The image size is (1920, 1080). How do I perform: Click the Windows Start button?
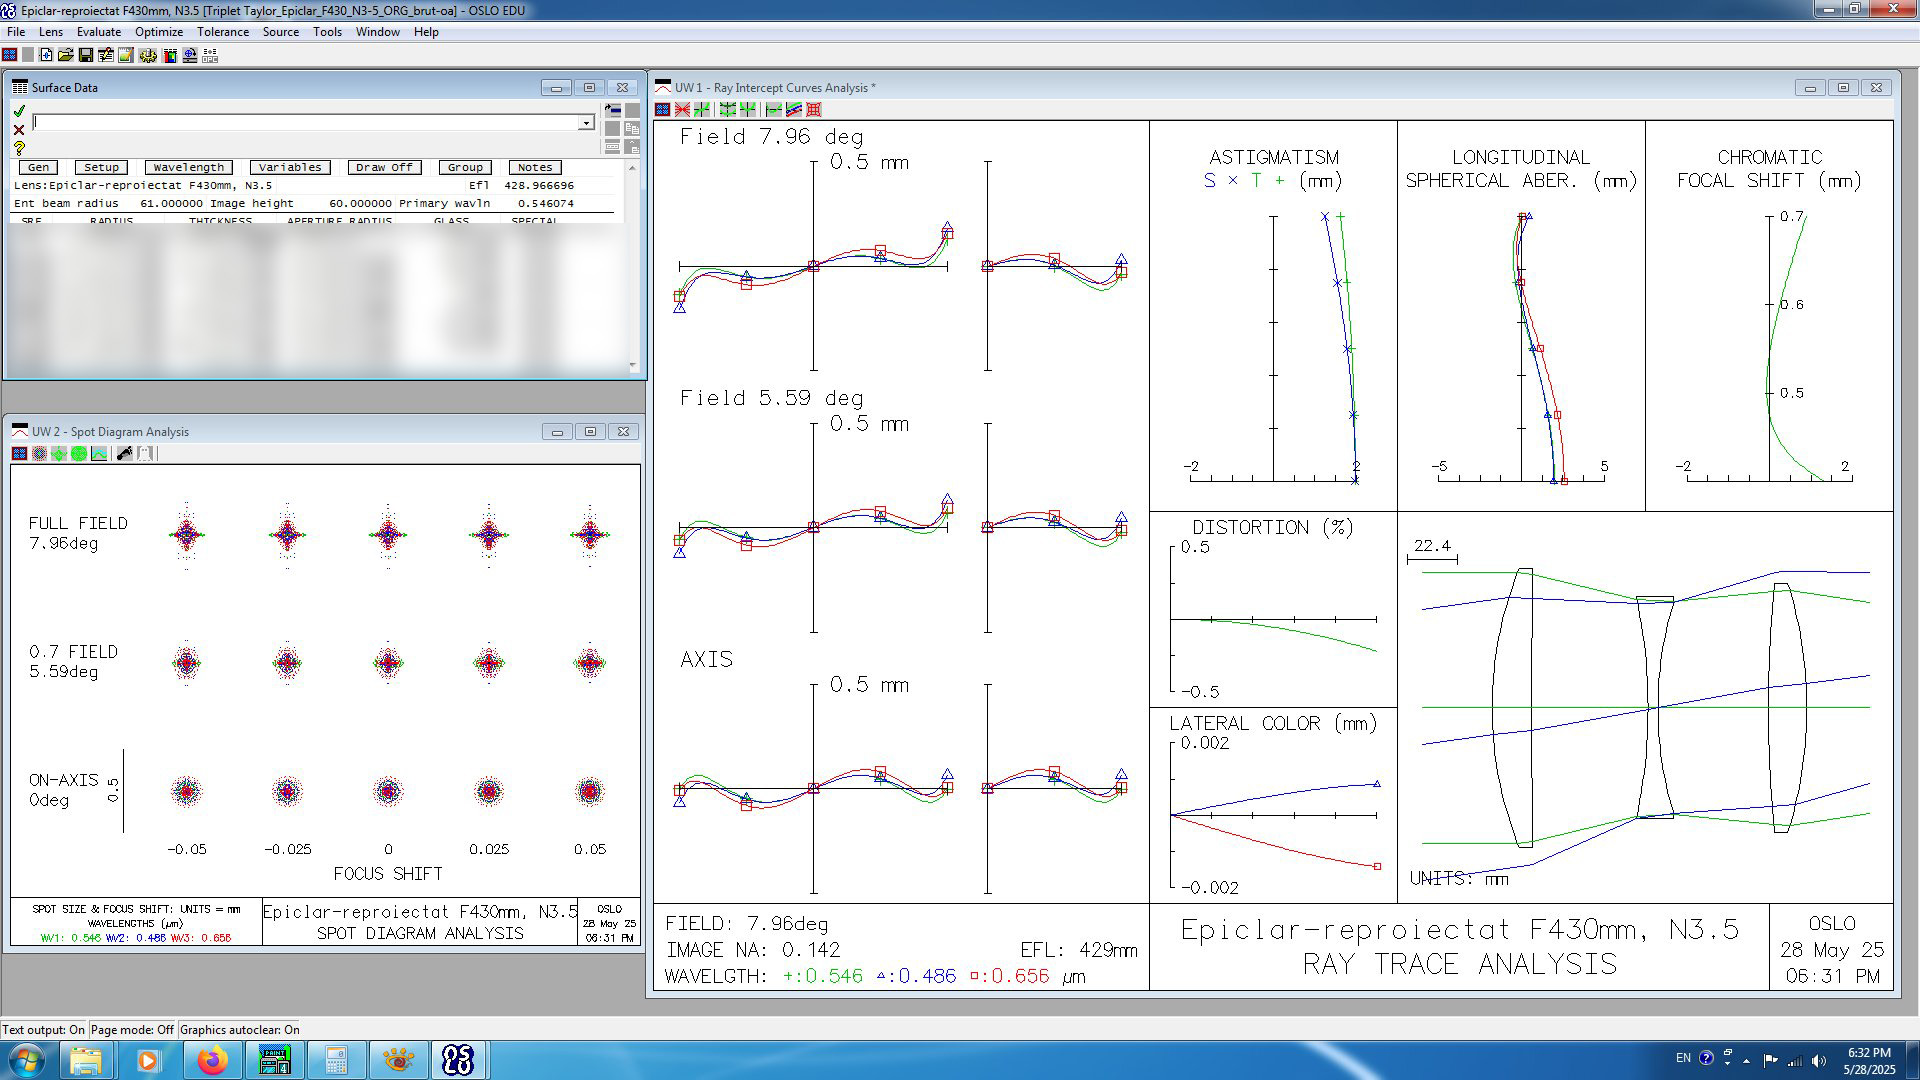(x=27, y=1060)
